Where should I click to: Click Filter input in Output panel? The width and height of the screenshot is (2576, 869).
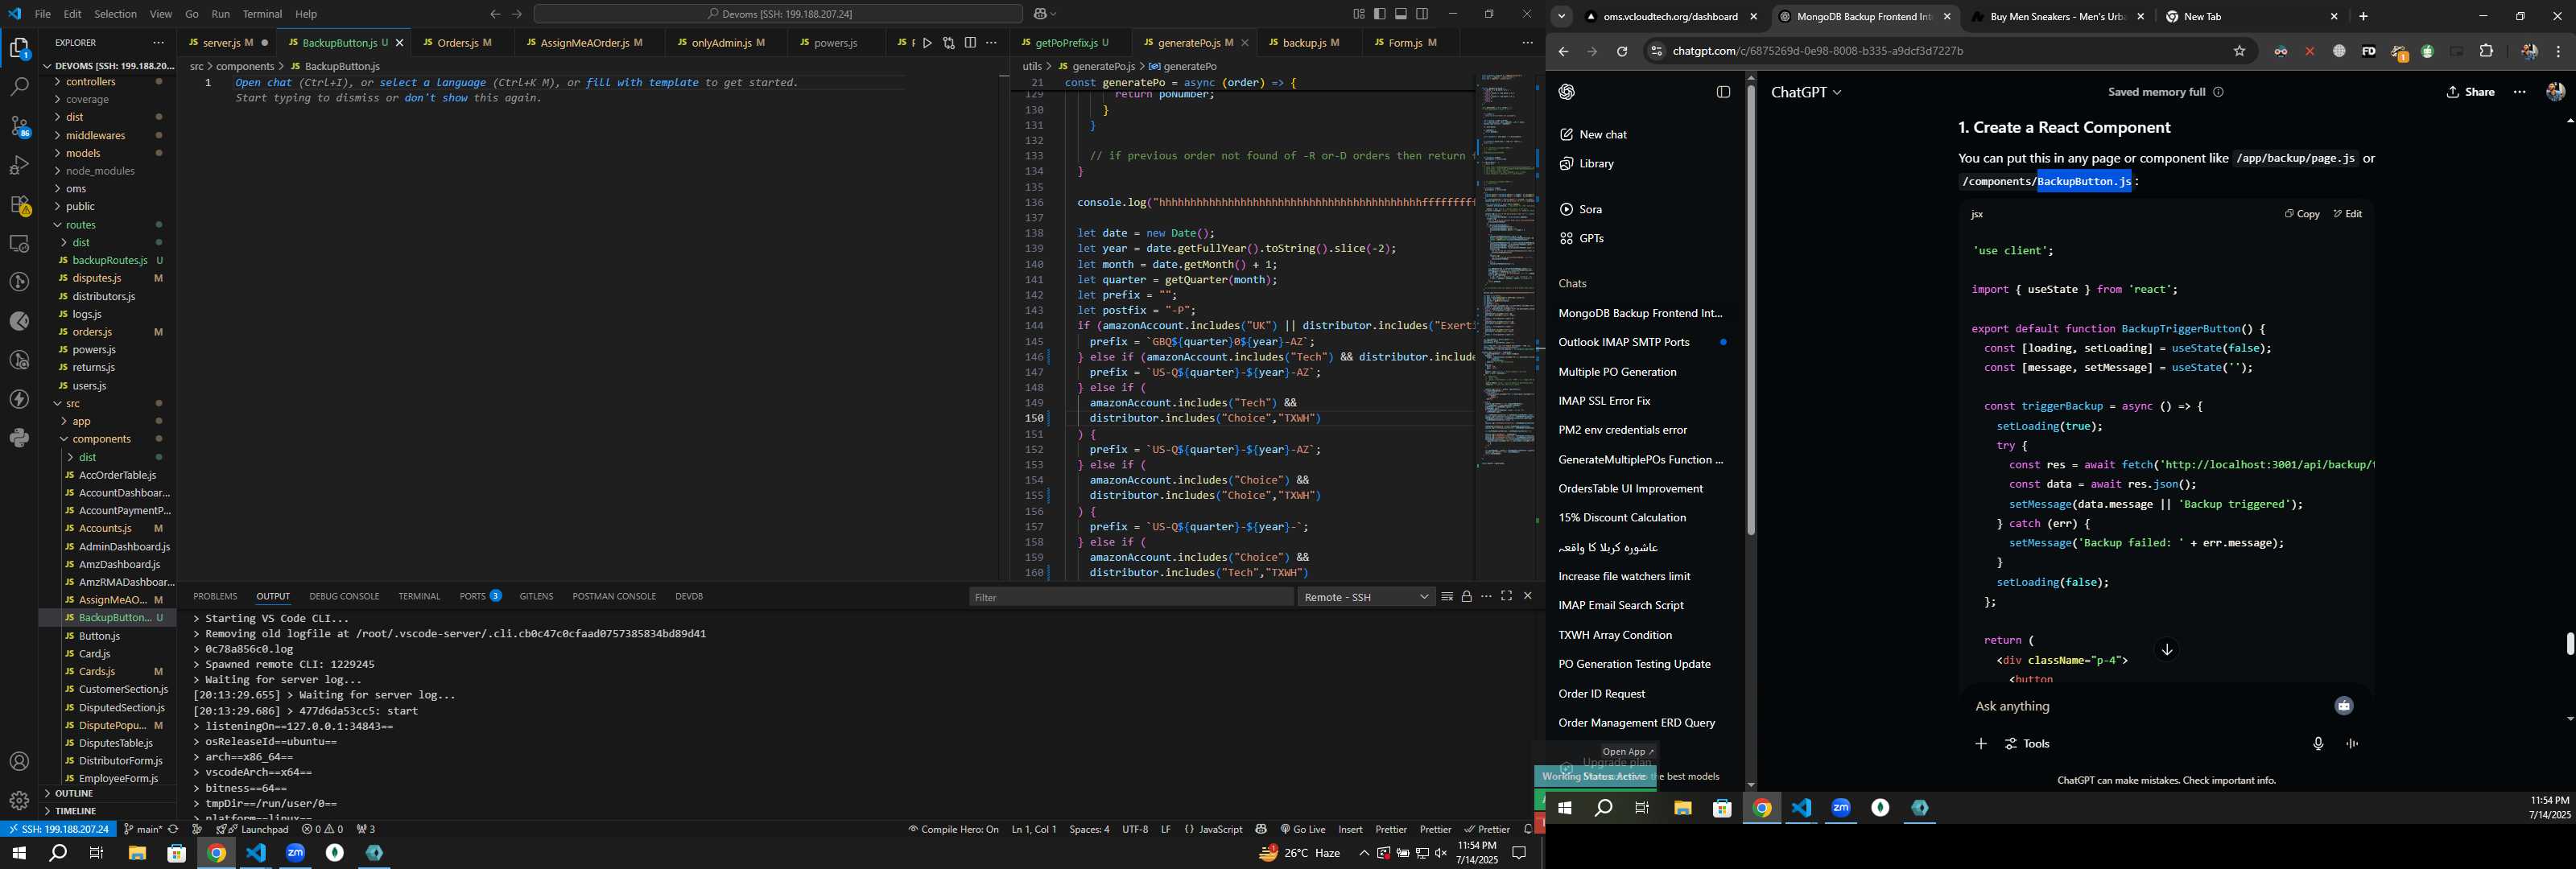tap(1131, 597)
